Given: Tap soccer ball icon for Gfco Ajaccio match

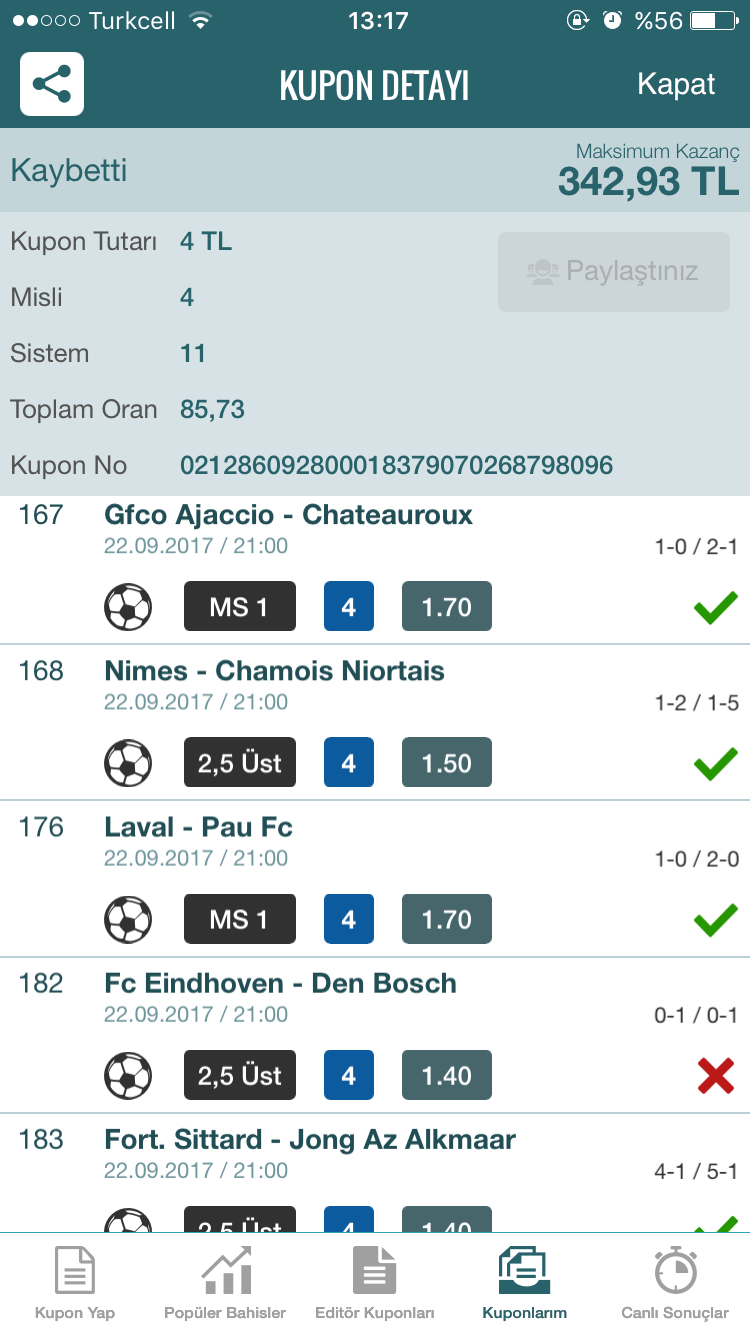Looking at the screenshot, I should [x=128, y=607].
